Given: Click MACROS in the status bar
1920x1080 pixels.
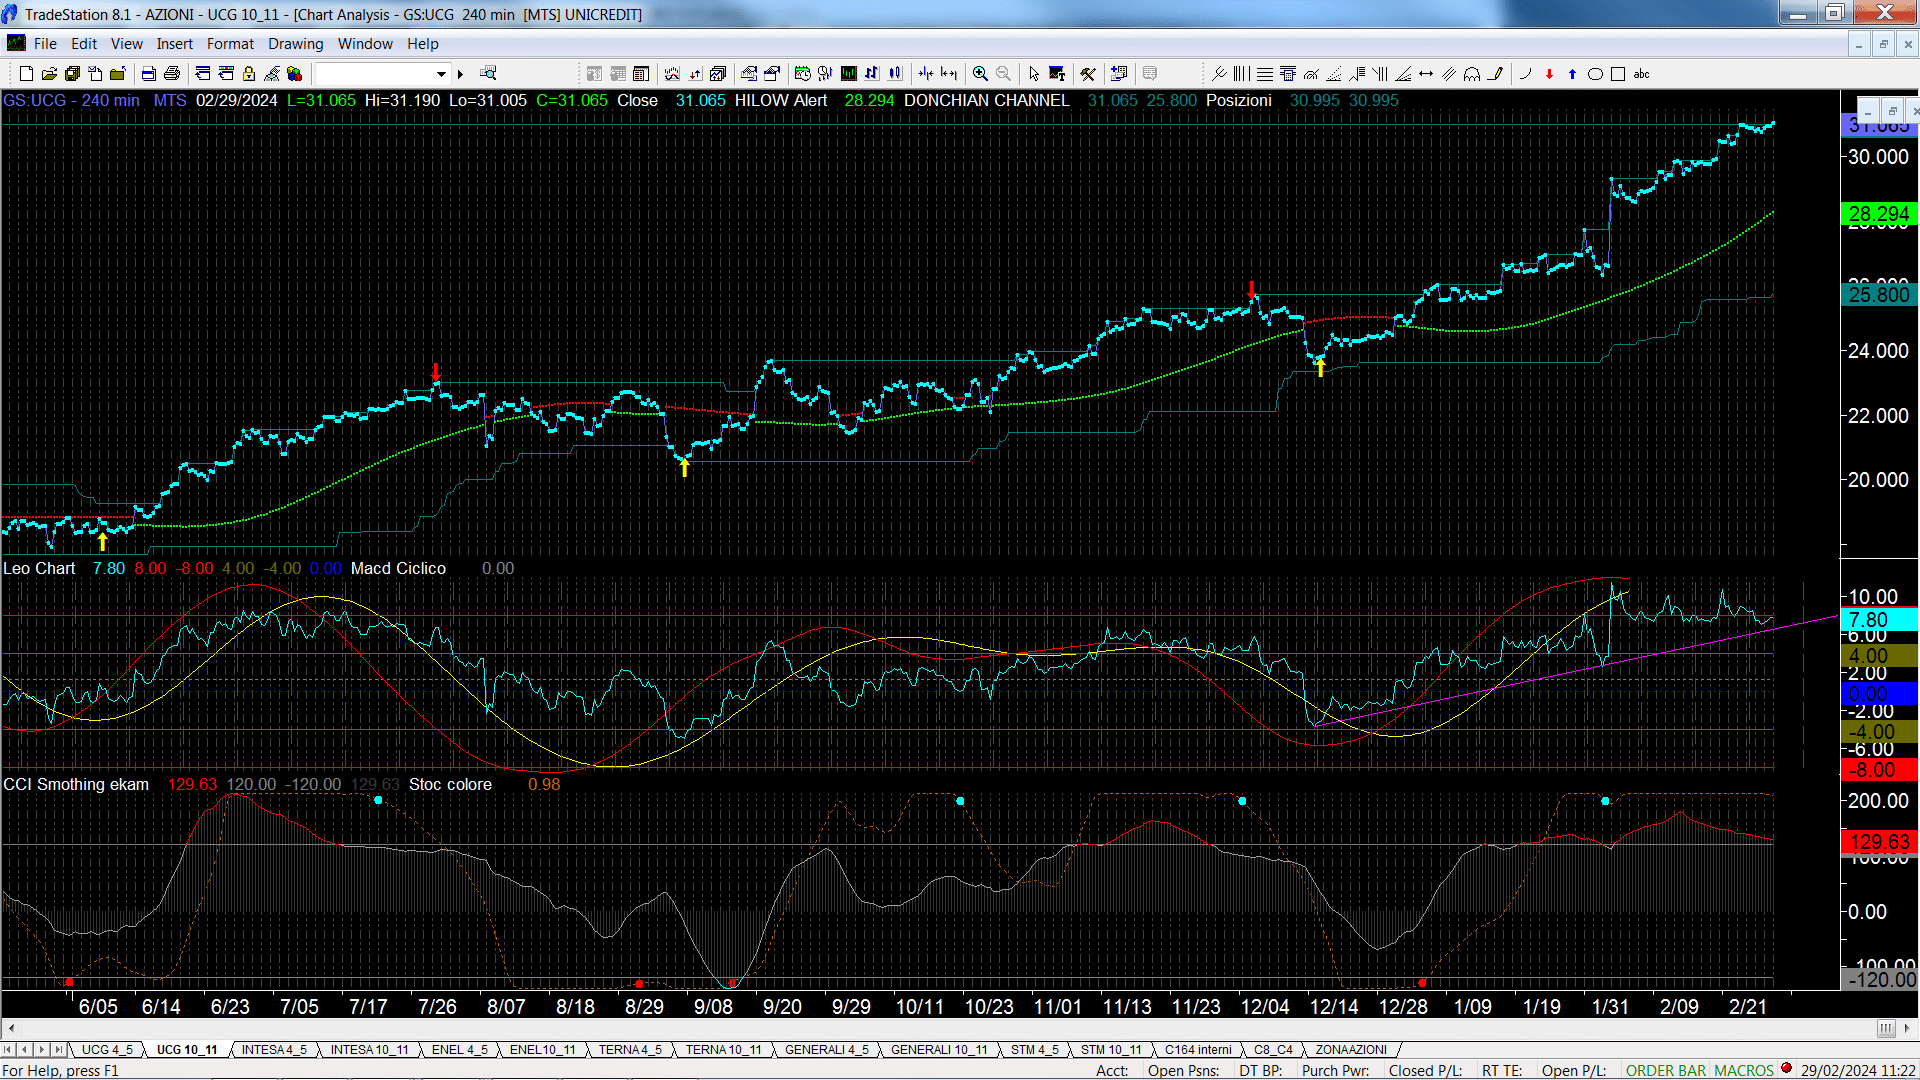Looking at the screenshot, I should tap(1744, 1071).
